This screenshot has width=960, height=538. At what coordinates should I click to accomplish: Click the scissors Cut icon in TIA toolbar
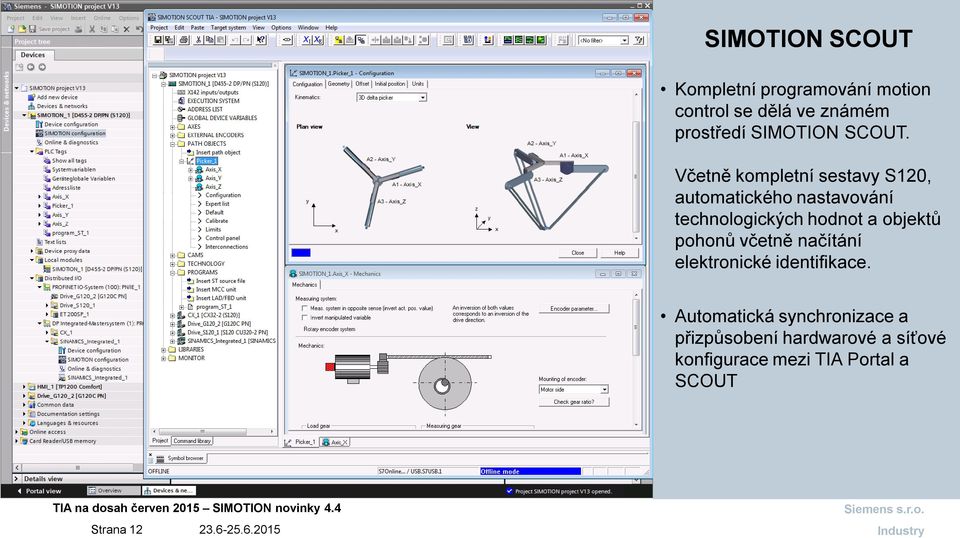pyautogui.click(x=92, y=29)
